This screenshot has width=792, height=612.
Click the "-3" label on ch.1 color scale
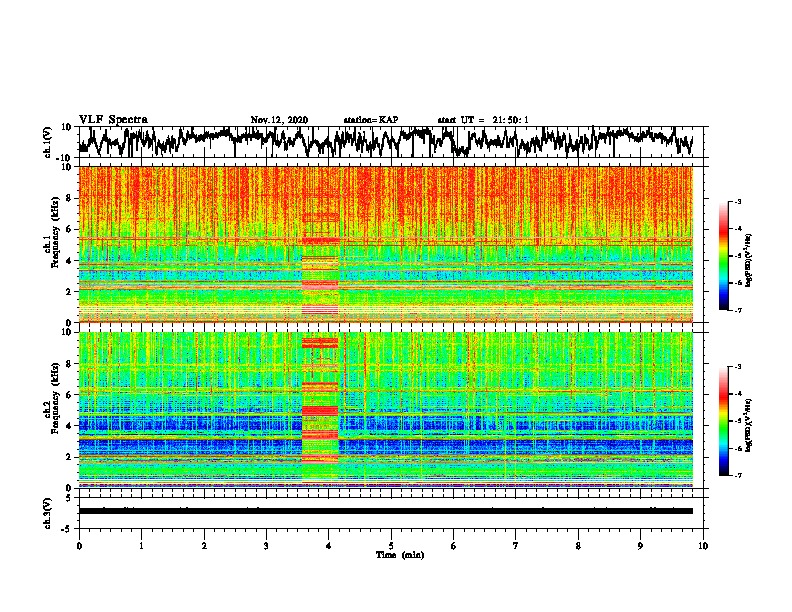(738, 202)
